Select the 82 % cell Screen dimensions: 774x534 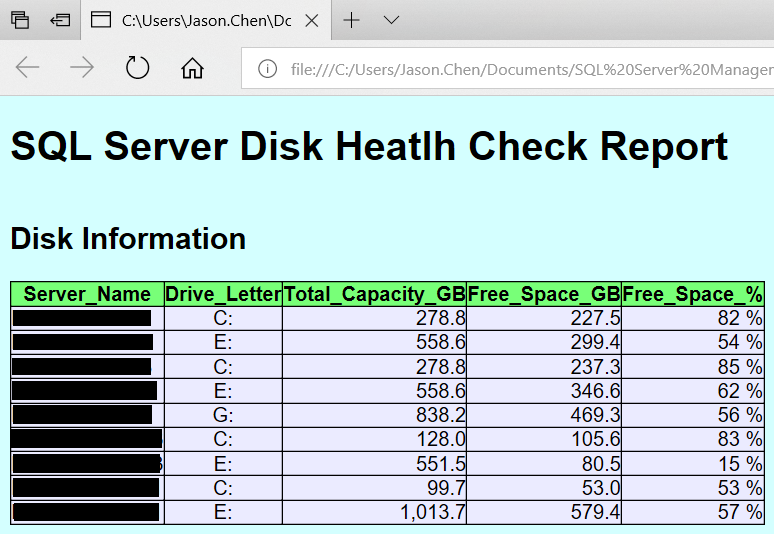click(693, 318)
